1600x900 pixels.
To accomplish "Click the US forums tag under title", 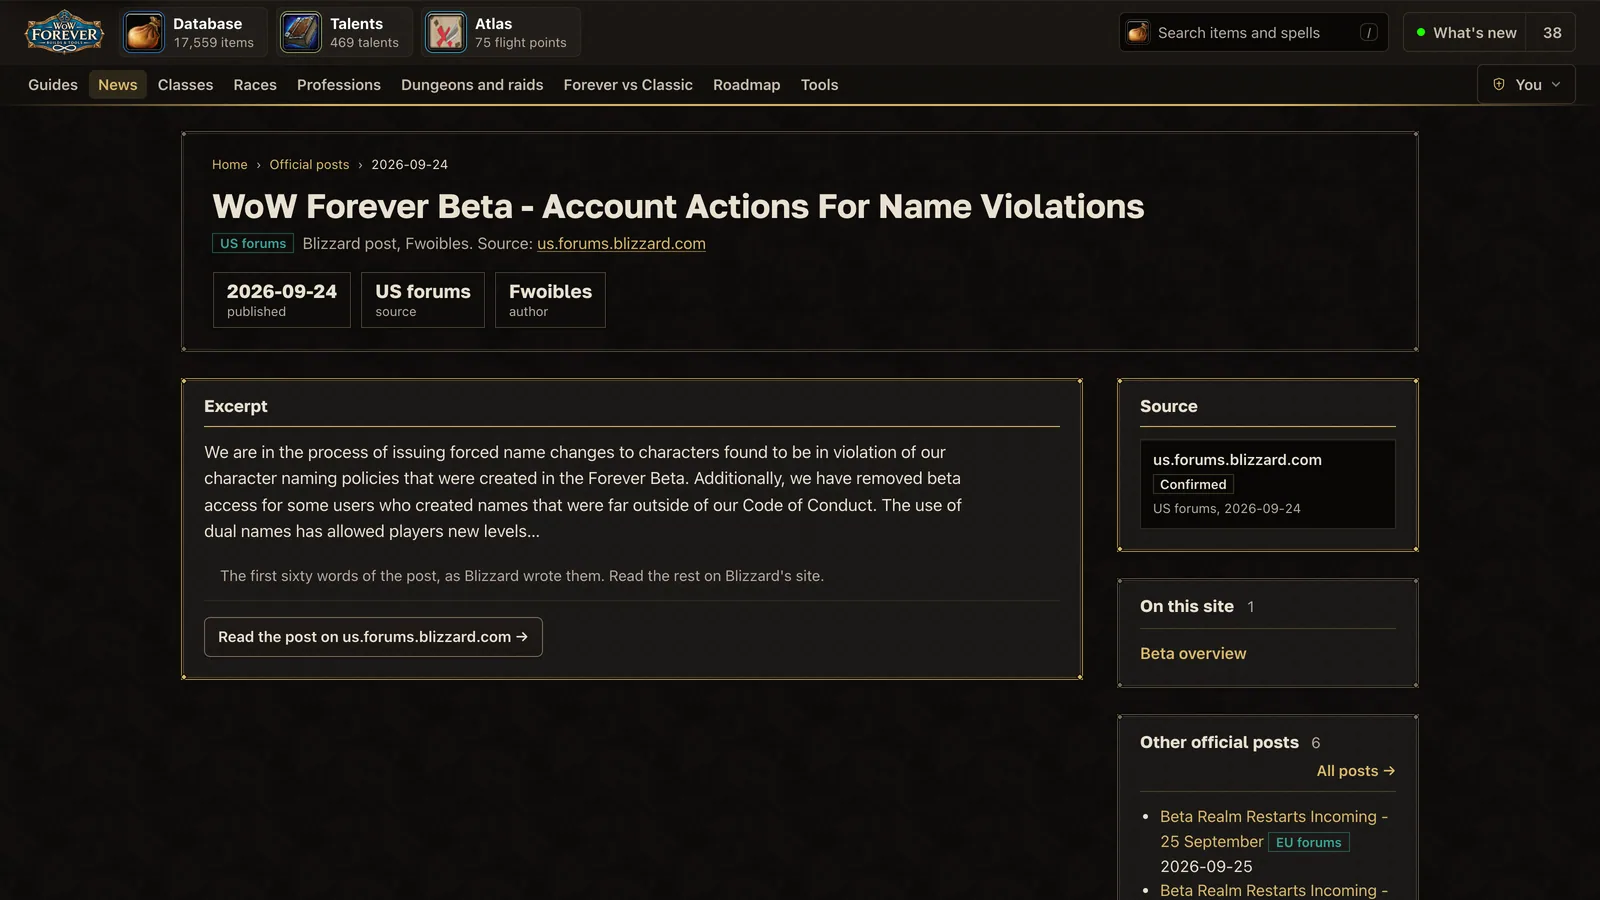I will [x=253, y=243].
